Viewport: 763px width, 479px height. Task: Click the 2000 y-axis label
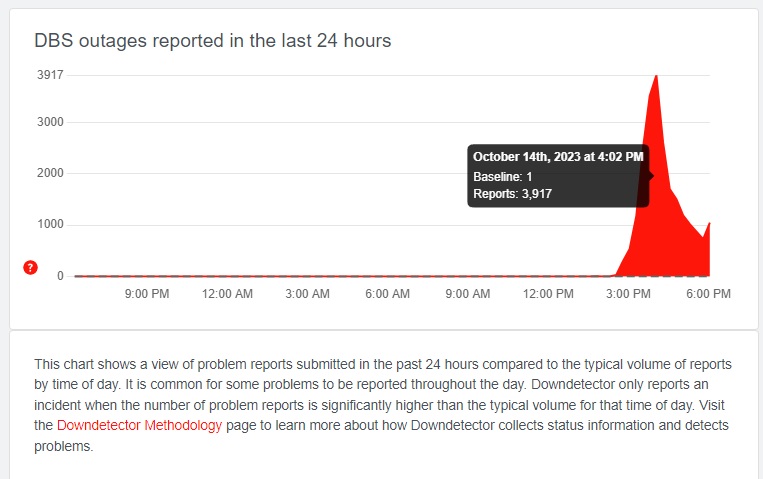50,173
